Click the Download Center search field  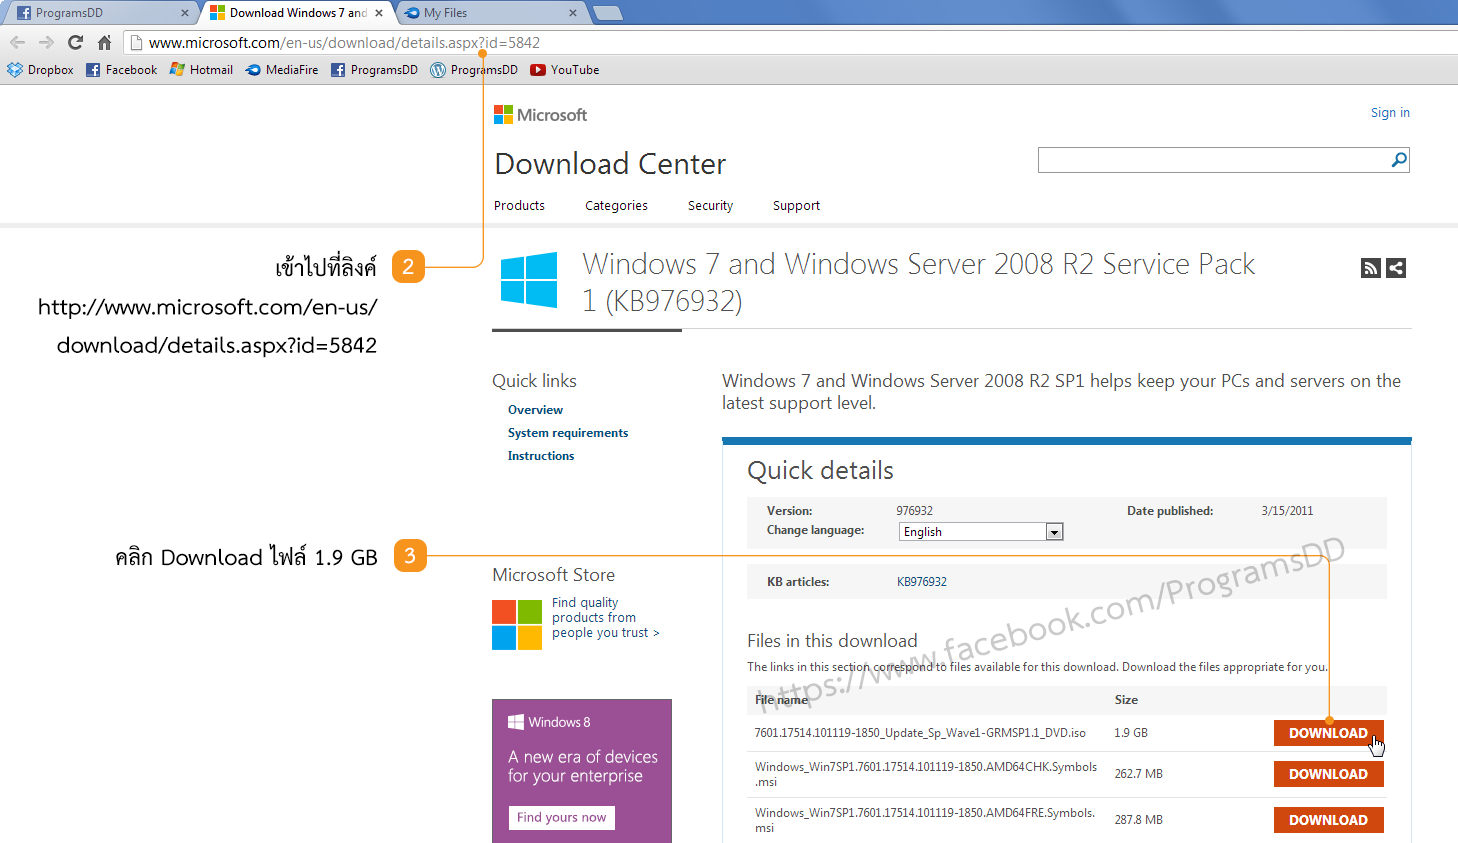coord(1212,160)
